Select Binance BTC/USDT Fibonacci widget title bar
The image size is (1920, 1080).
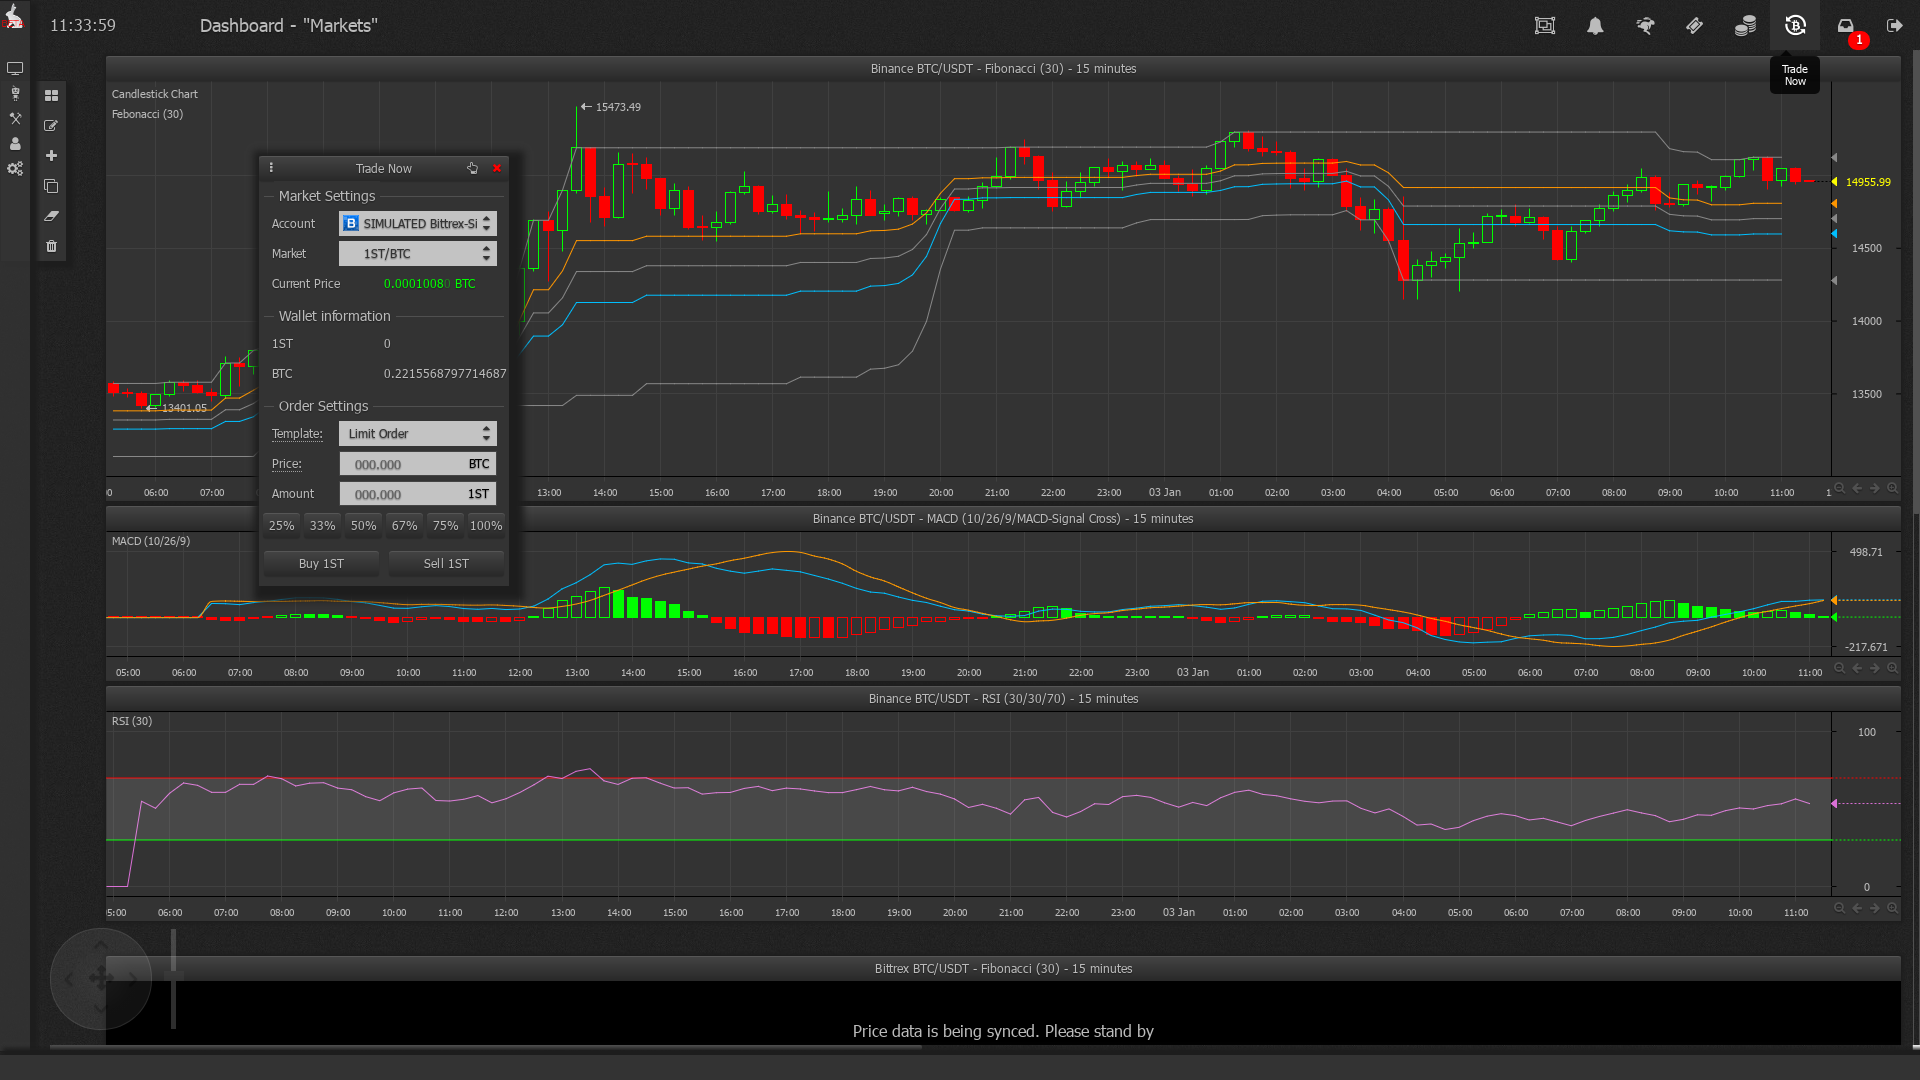click(1003, 69)
